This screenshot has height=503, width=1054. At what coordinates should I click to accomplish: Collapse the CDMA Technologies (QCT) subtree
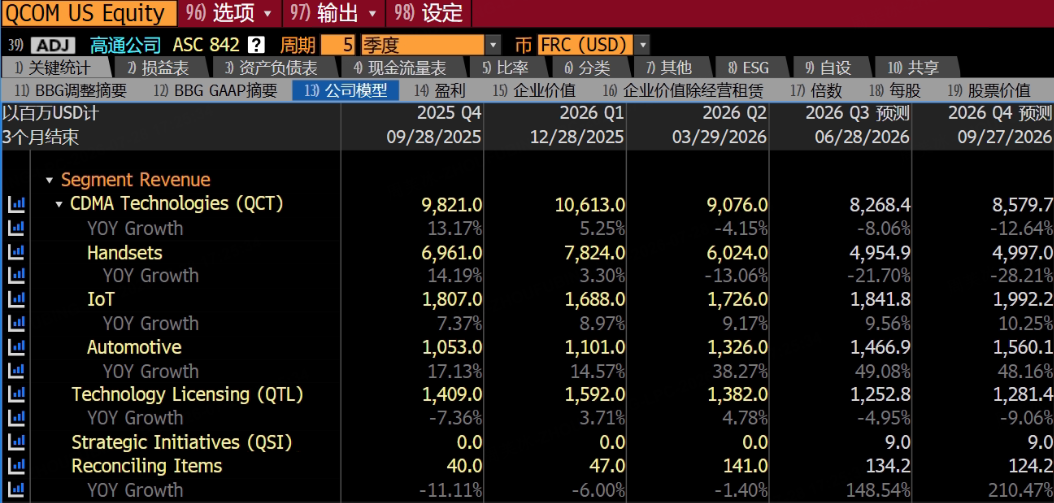[59, 204]
